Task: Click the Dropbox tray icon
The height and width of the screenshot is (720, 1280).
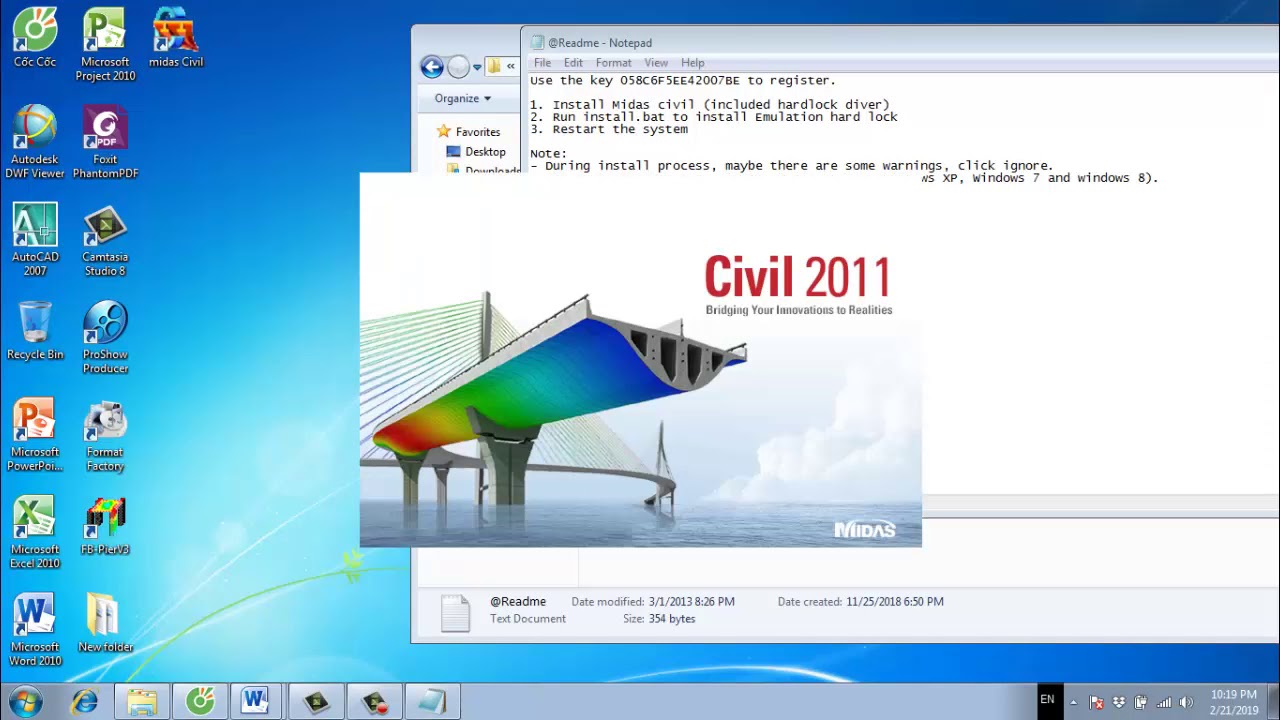Action: [x=1119, y=702]
